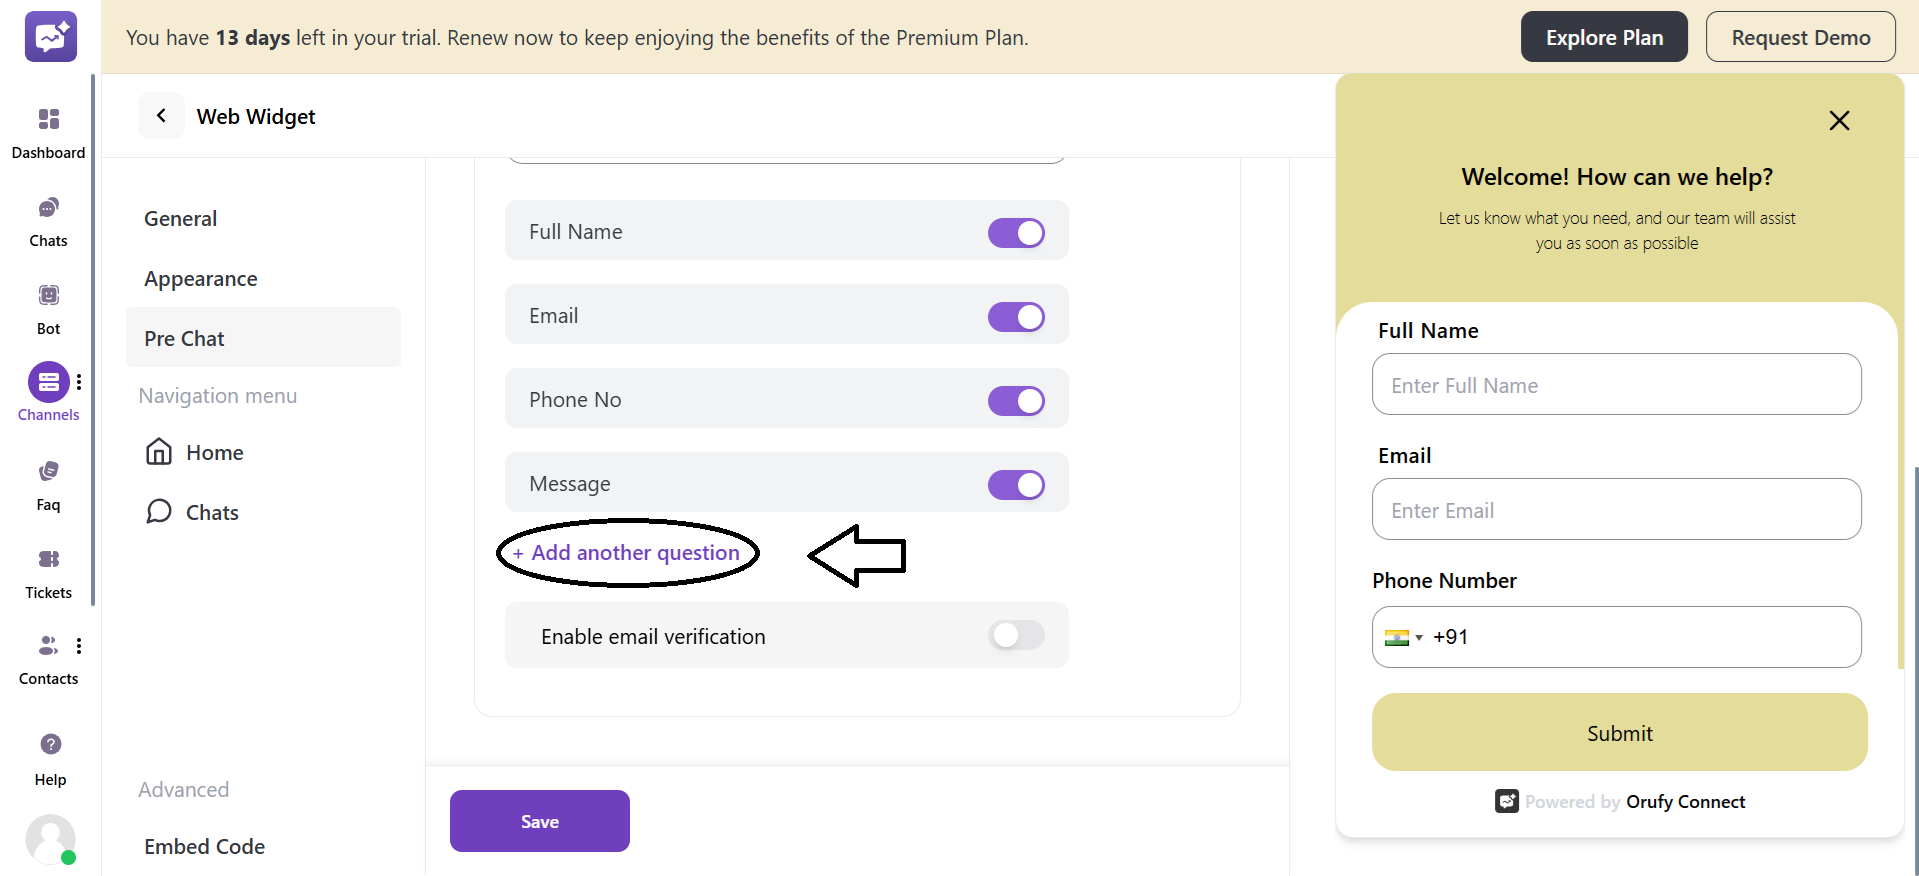Click the Explore Plan button
This screenshot has height=876, width=1919.
tap(1603, 36)
